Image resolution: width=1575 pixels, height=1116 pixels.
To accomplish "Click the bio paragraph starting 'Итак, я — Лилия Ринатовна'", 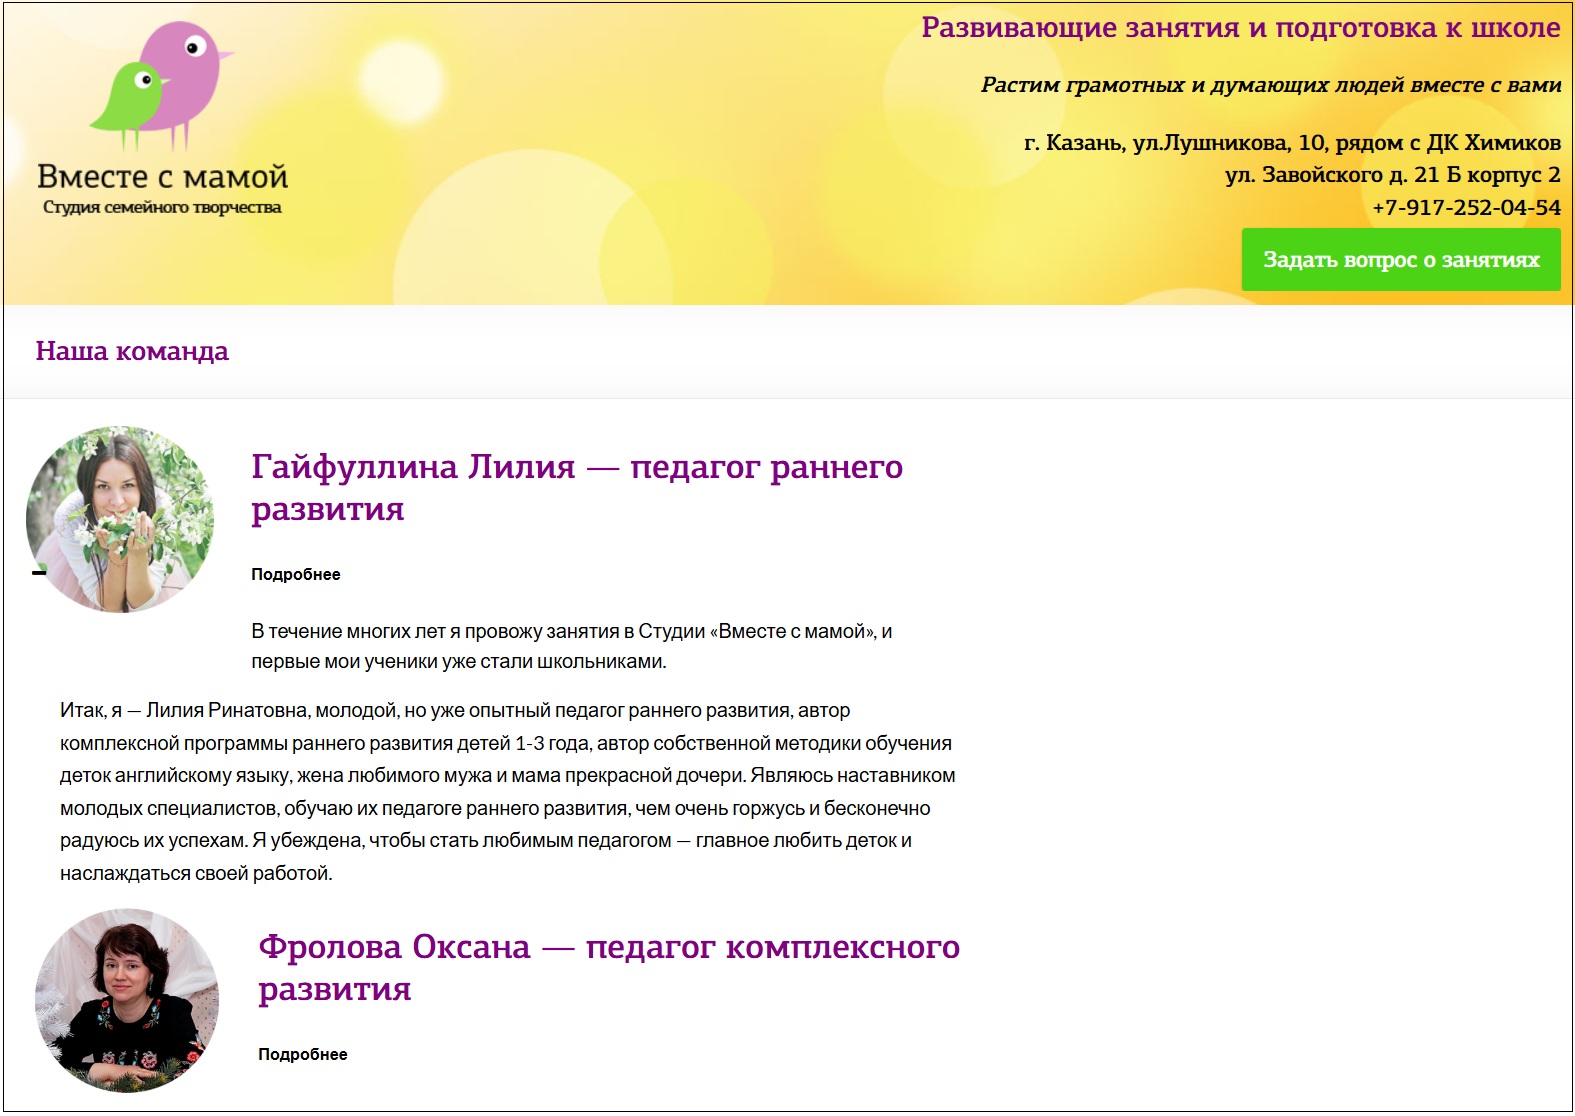I will click(507, 791).
